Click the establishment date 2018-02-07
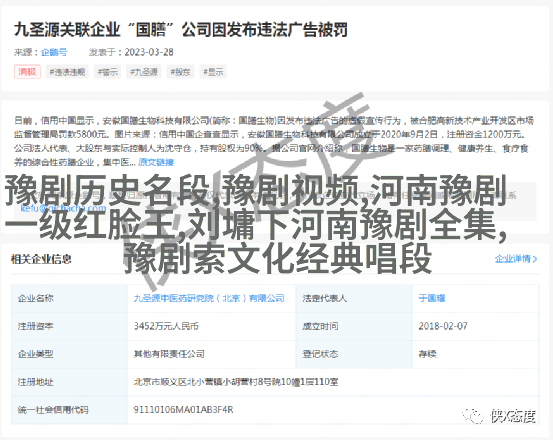The height and width of the screenshot is (440, 553). coord(443,326)
